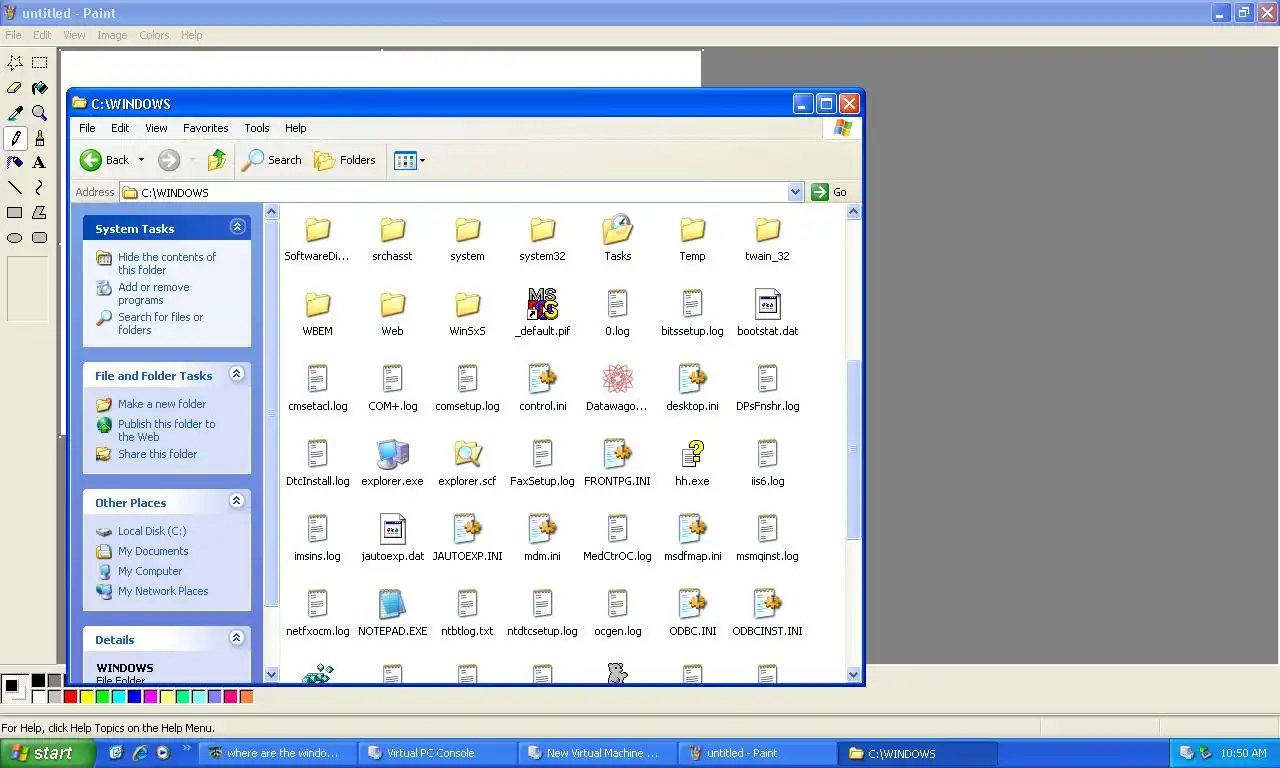Switch to Virtual PC Console taskbar button
The height and width of the screenshot is (768, 1280).
coord(437,753)
